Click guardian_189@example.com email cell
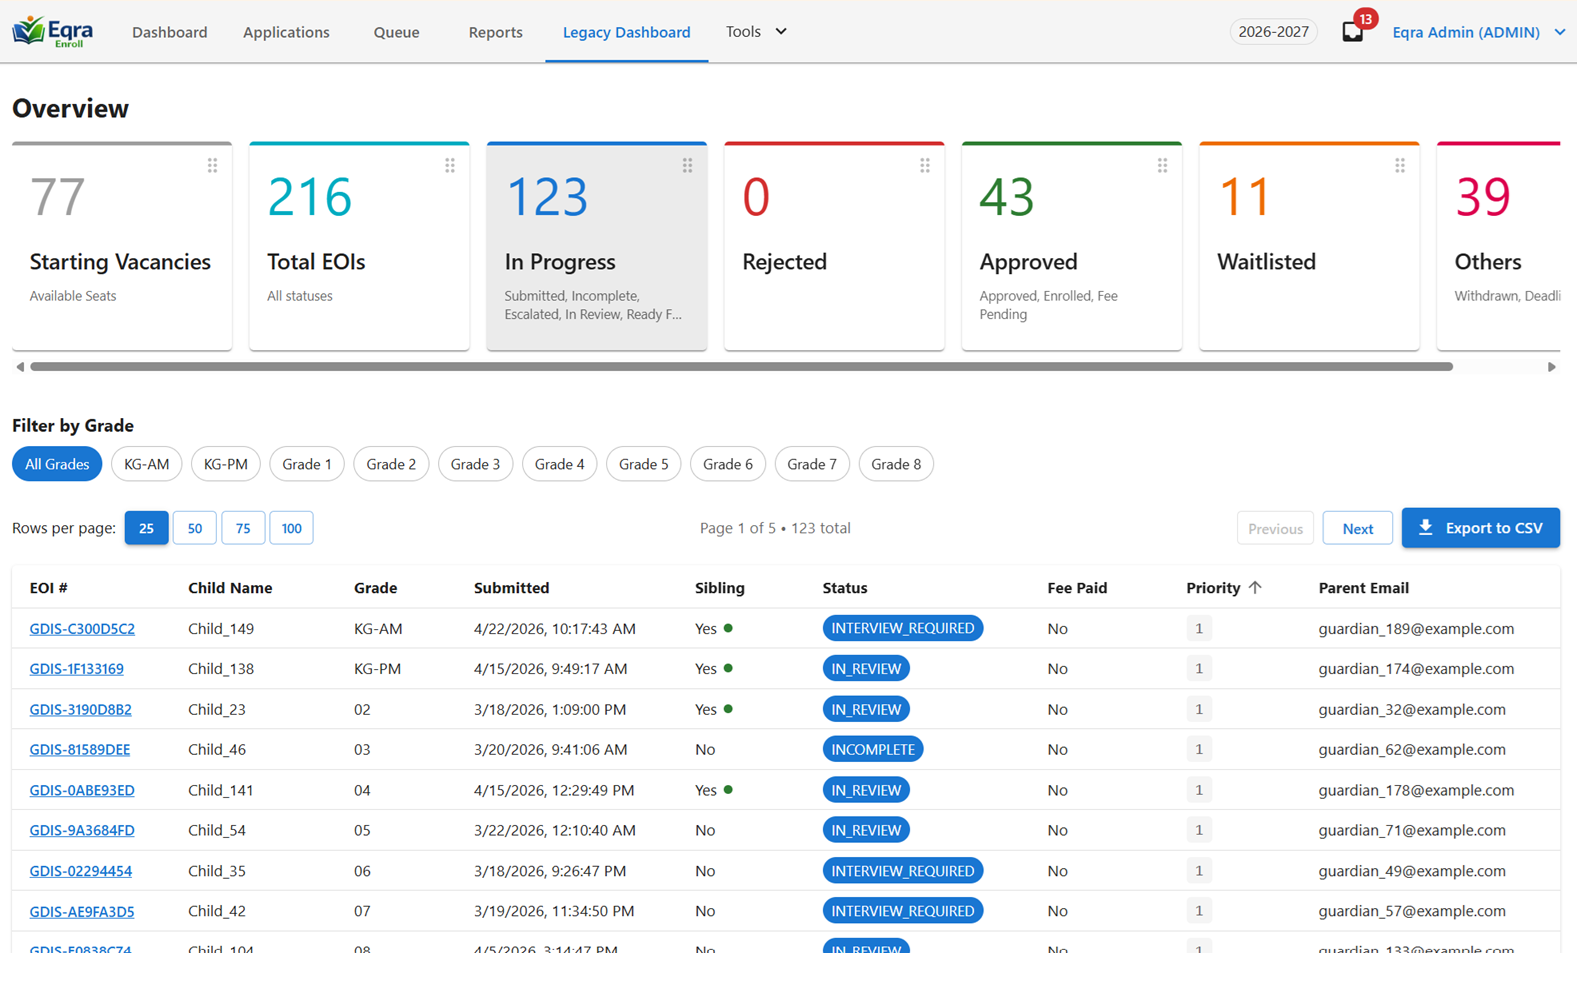 (1416, 629)
